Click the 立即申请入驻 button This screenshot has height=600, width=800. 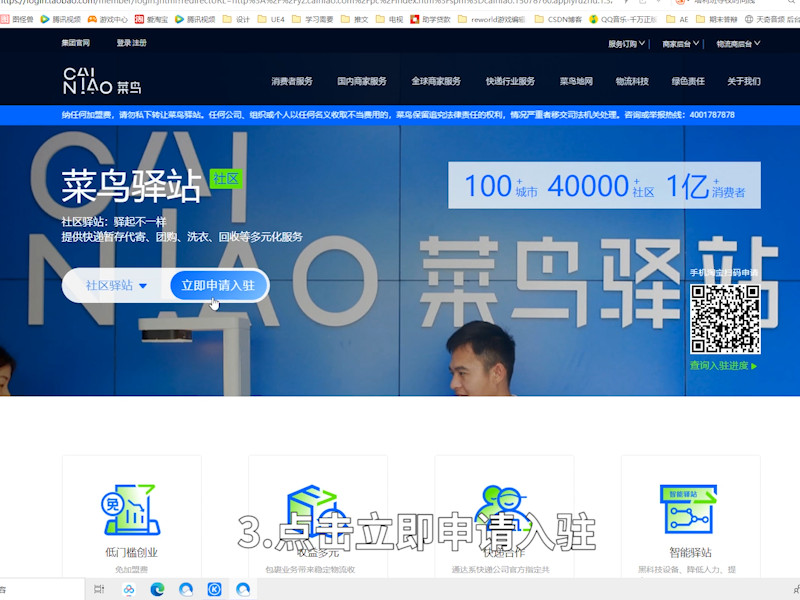tap(218, 285)
